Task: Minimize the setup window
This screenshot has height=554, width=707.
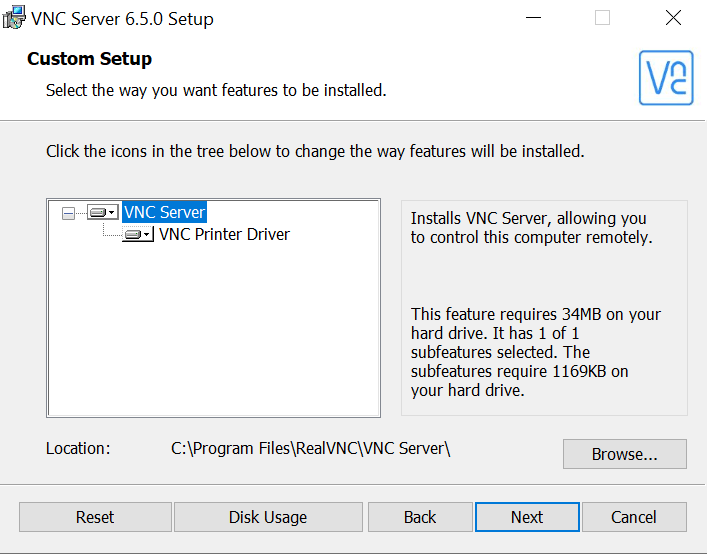Action: pos(533,18)
